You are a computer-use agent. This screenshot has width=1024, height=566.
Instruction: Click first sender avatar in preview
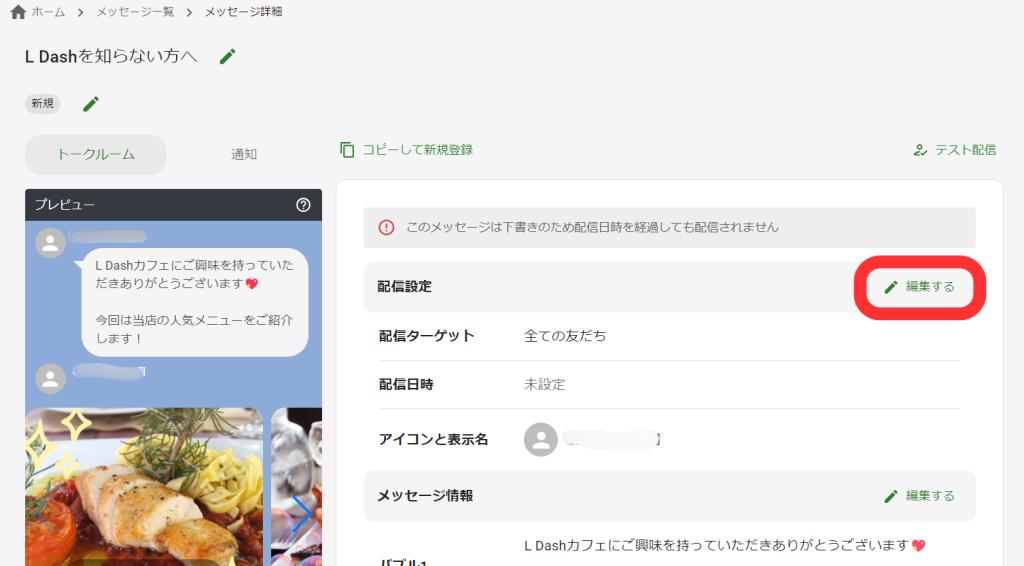pos(50,244)
